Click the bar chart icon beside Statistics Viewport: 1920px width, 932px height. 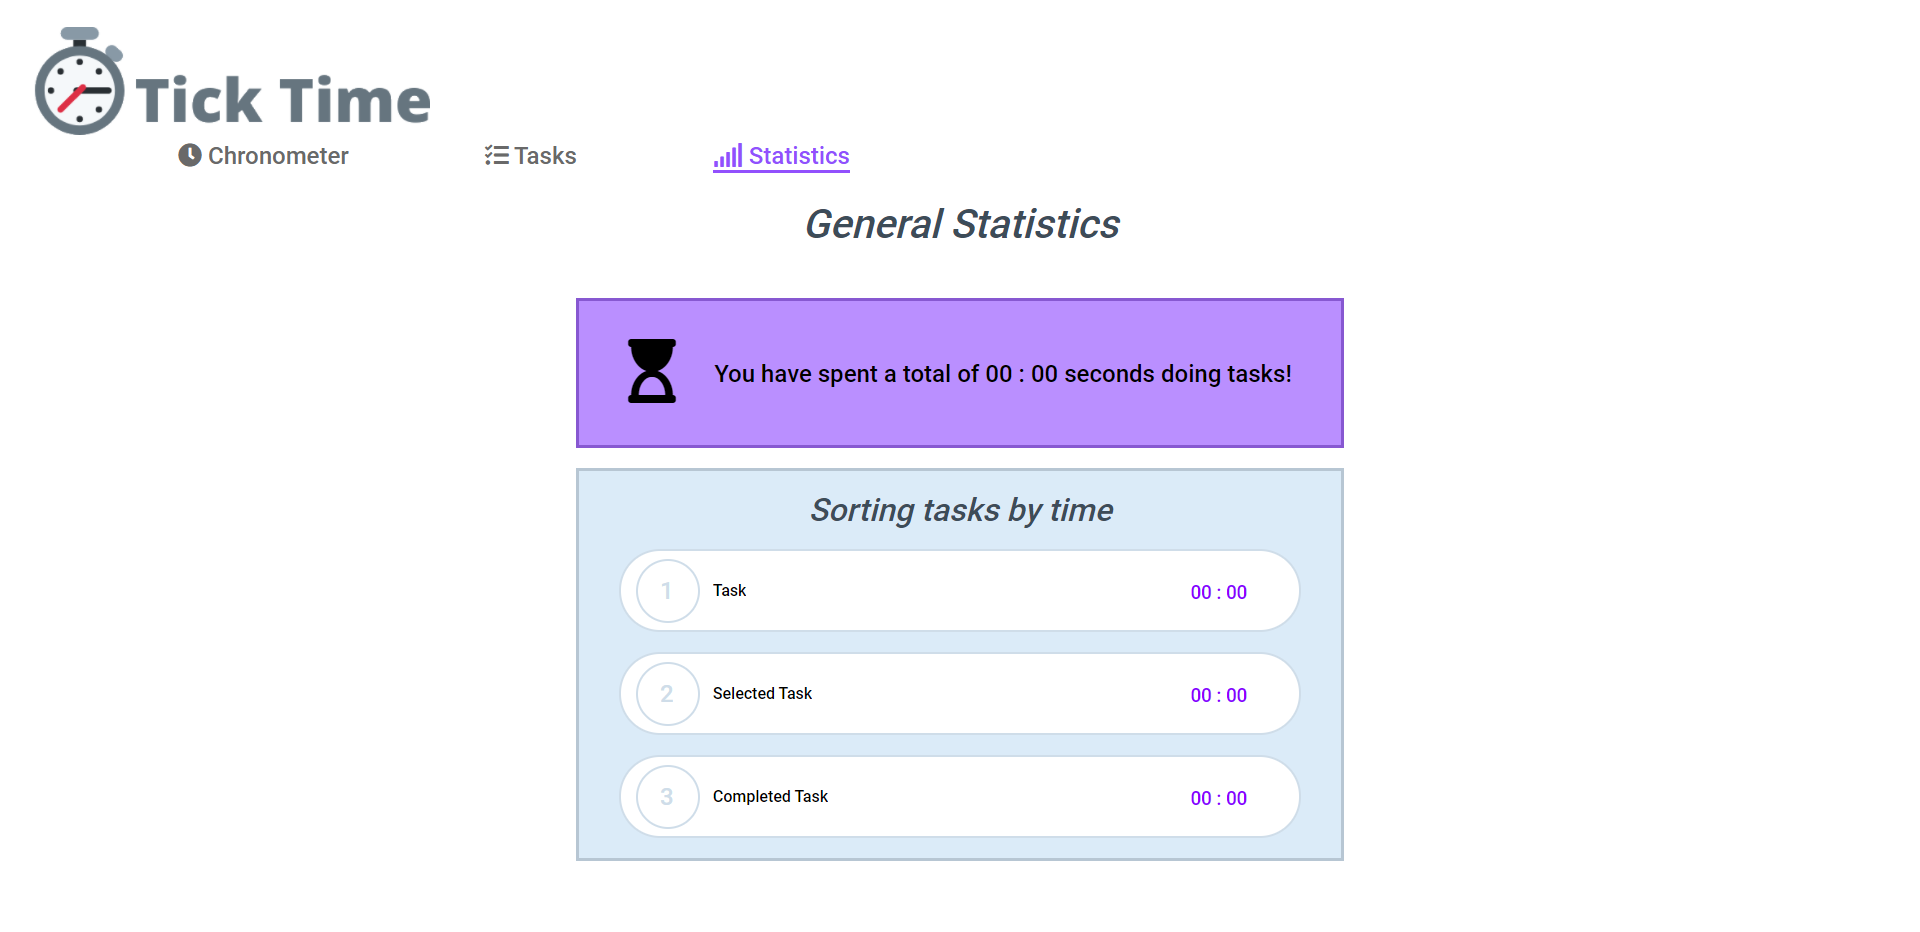pos(727,156)
